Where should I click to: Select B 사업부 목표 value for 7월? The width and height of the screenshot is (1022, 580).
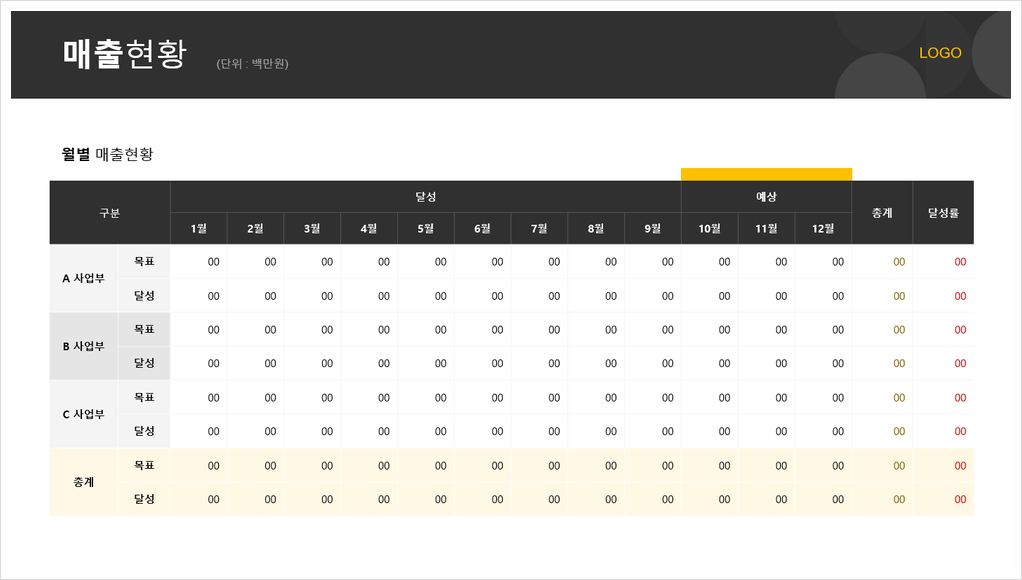554,330
